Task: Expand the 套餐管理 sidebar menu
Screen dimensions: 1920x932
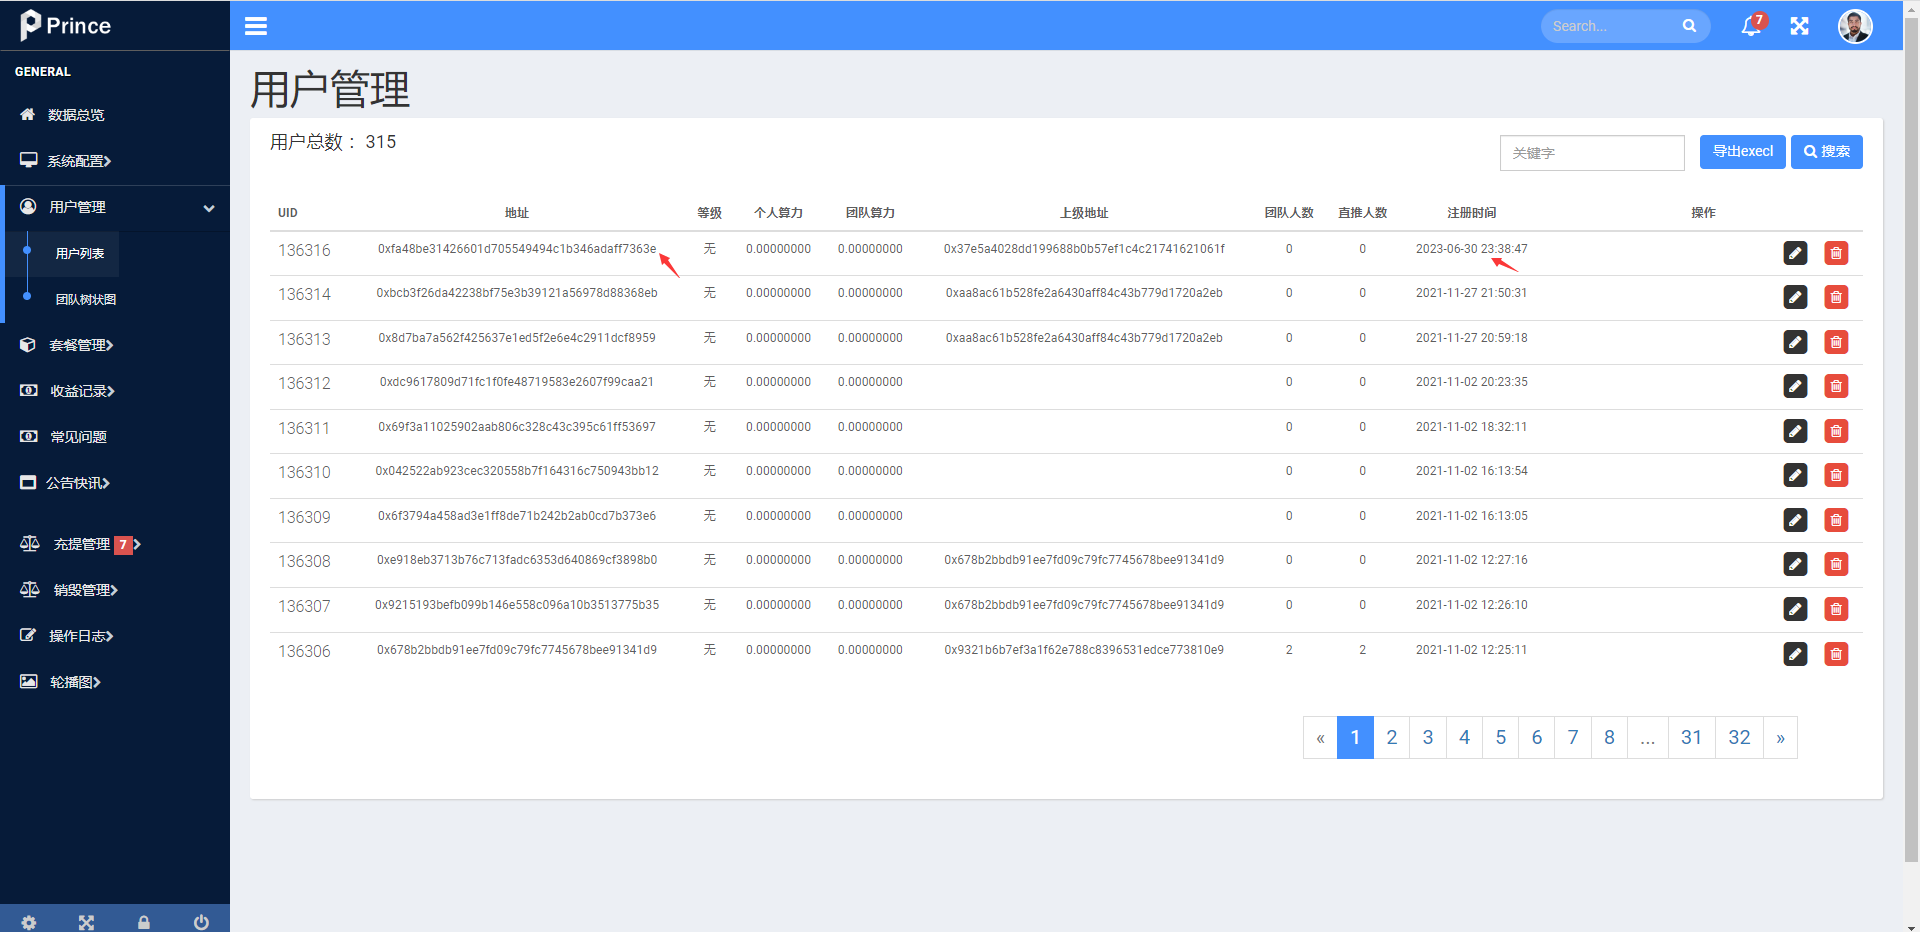Action: coord(81,345)
